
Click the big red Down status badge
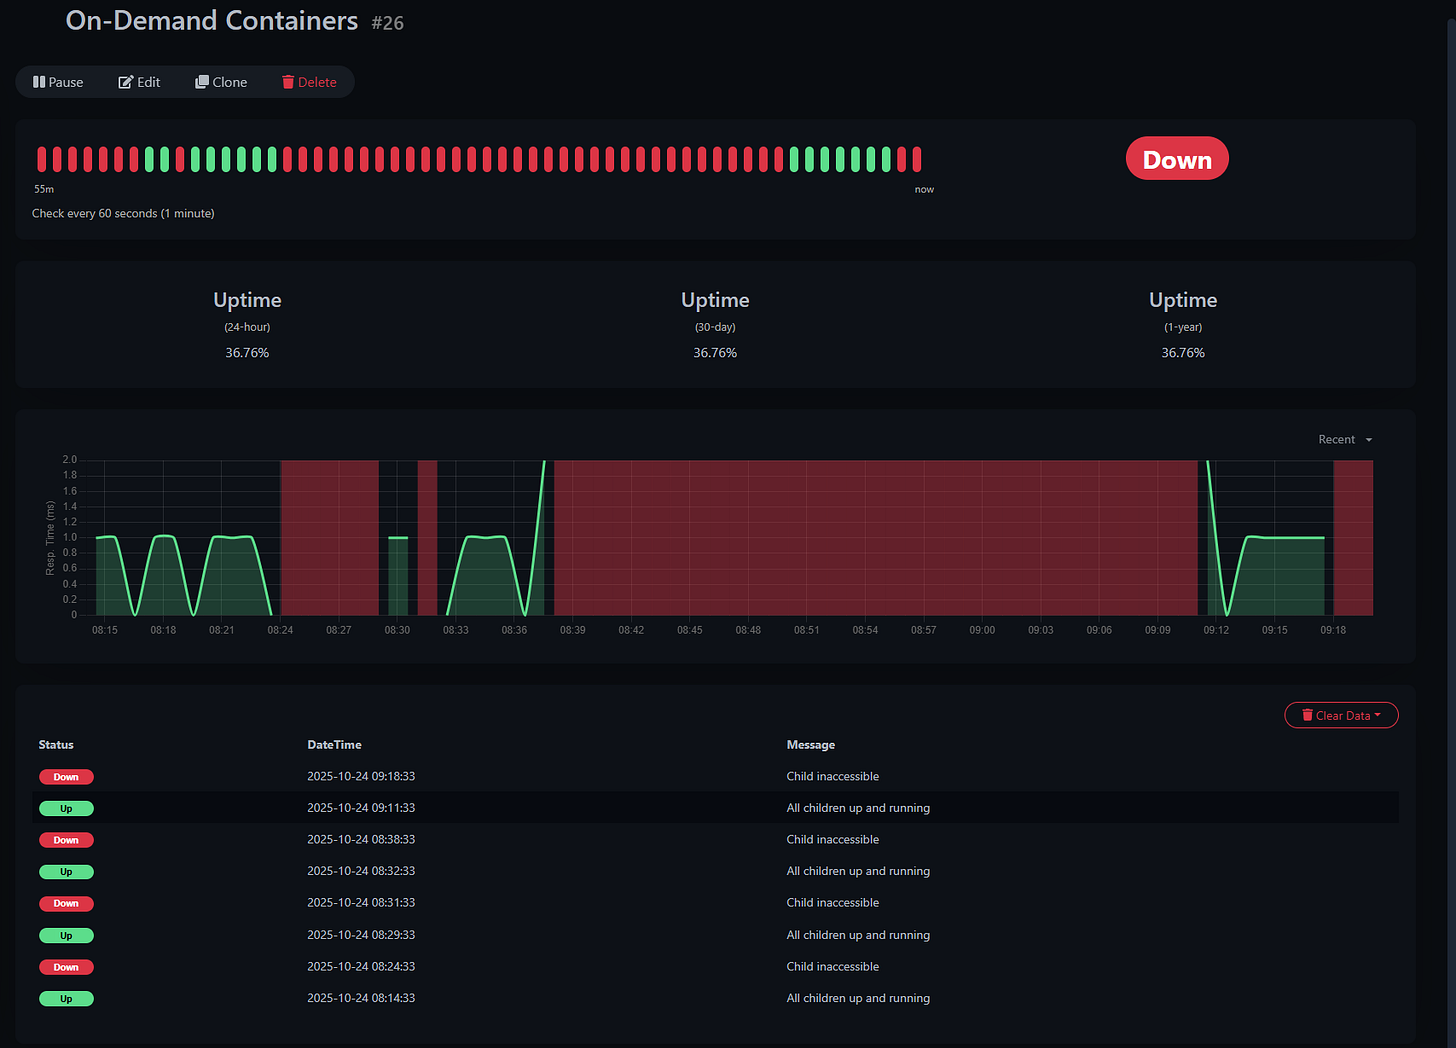point(1177,159)
